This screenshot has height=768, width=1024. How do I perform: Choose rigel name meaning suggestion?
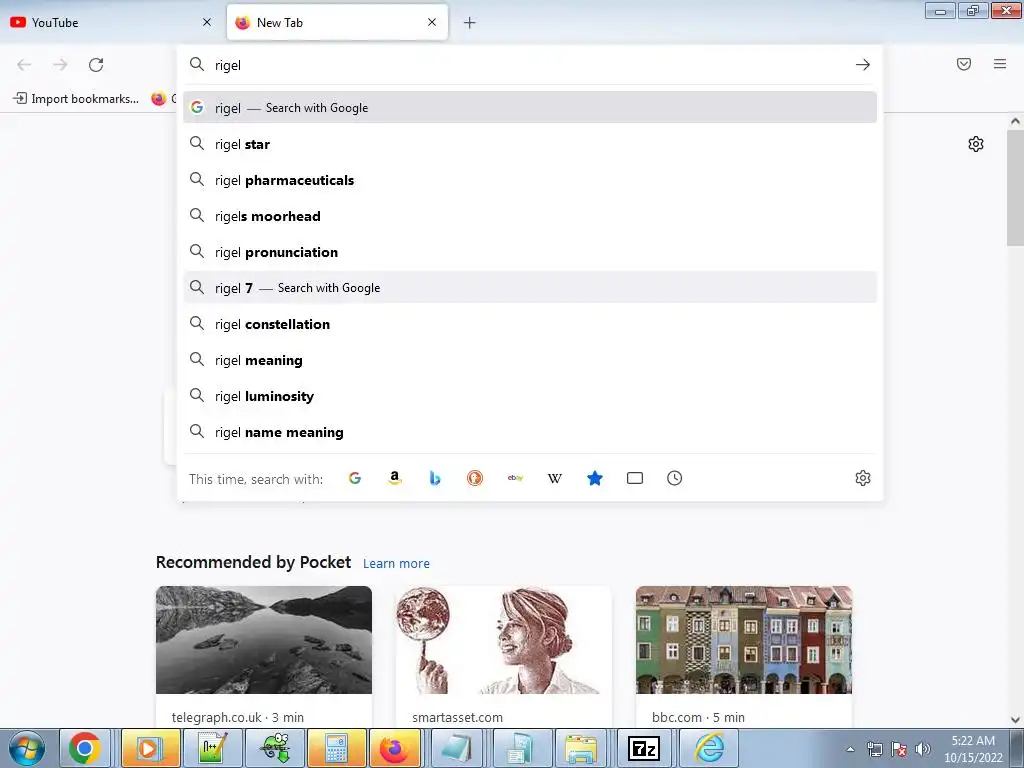point(530,432)
